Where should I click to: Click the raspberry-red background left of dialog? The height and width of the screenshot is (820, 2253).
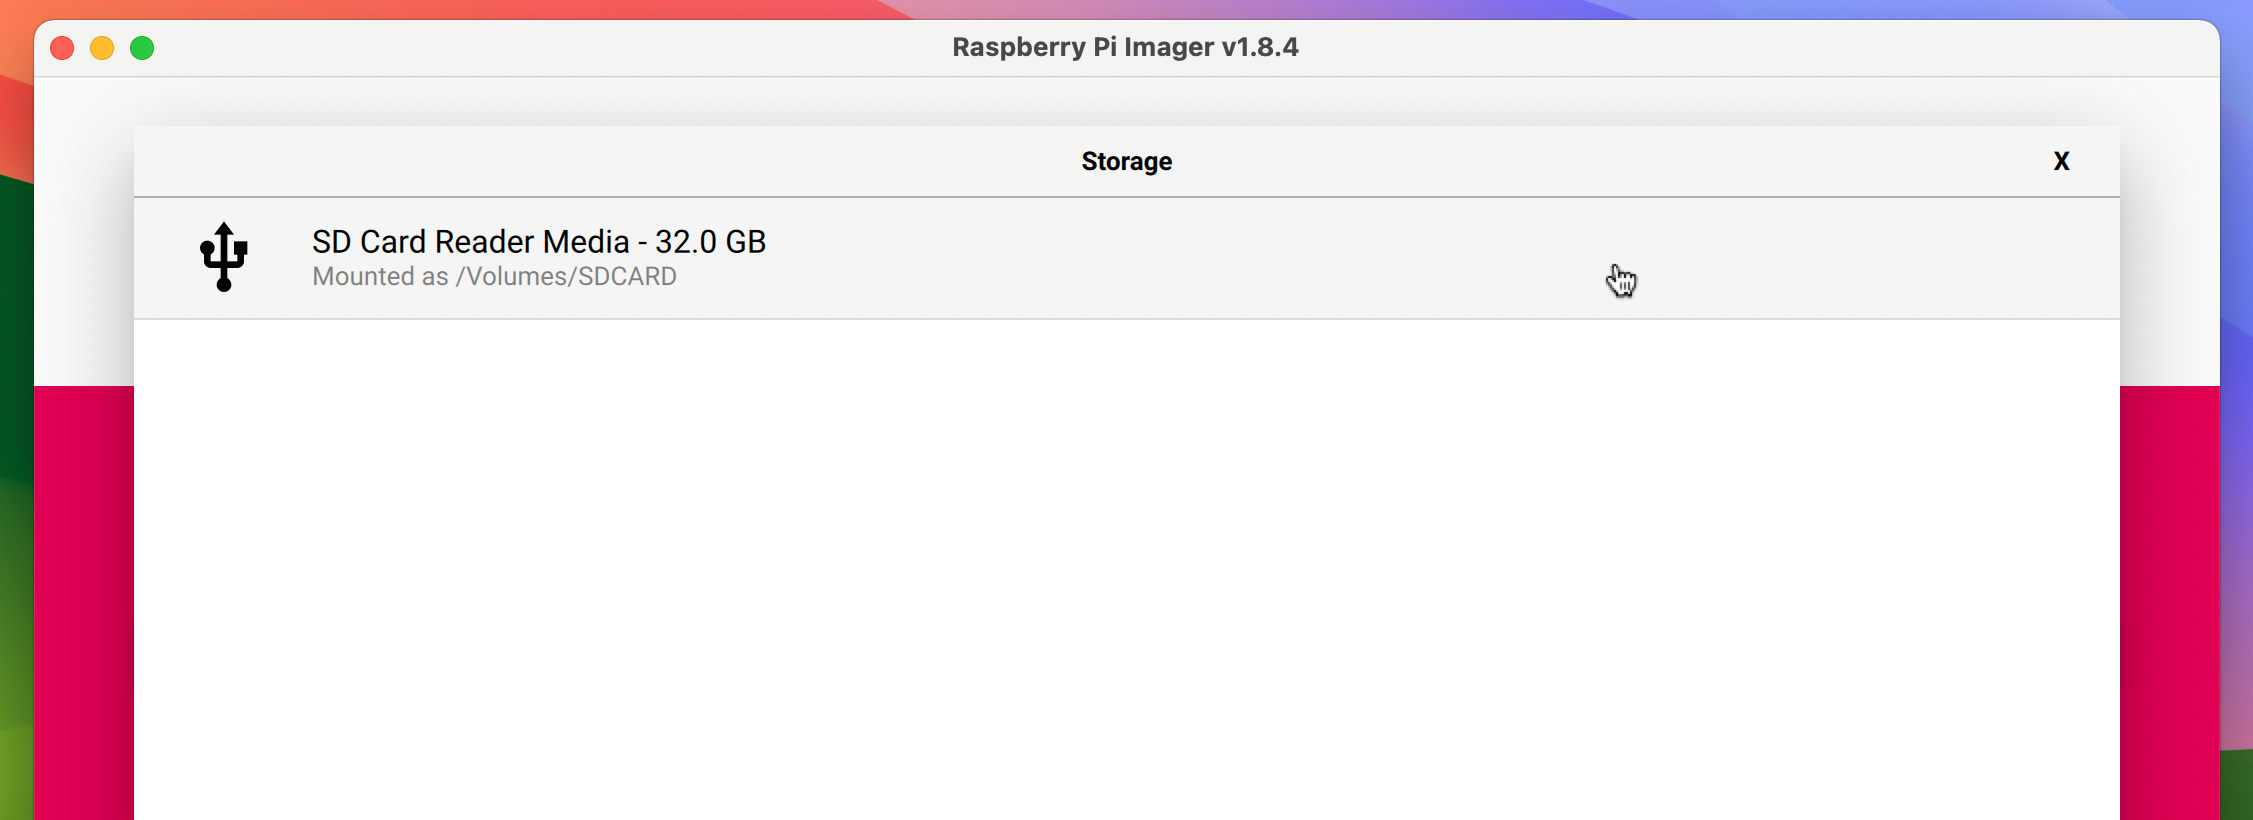(x=84, y=600)
